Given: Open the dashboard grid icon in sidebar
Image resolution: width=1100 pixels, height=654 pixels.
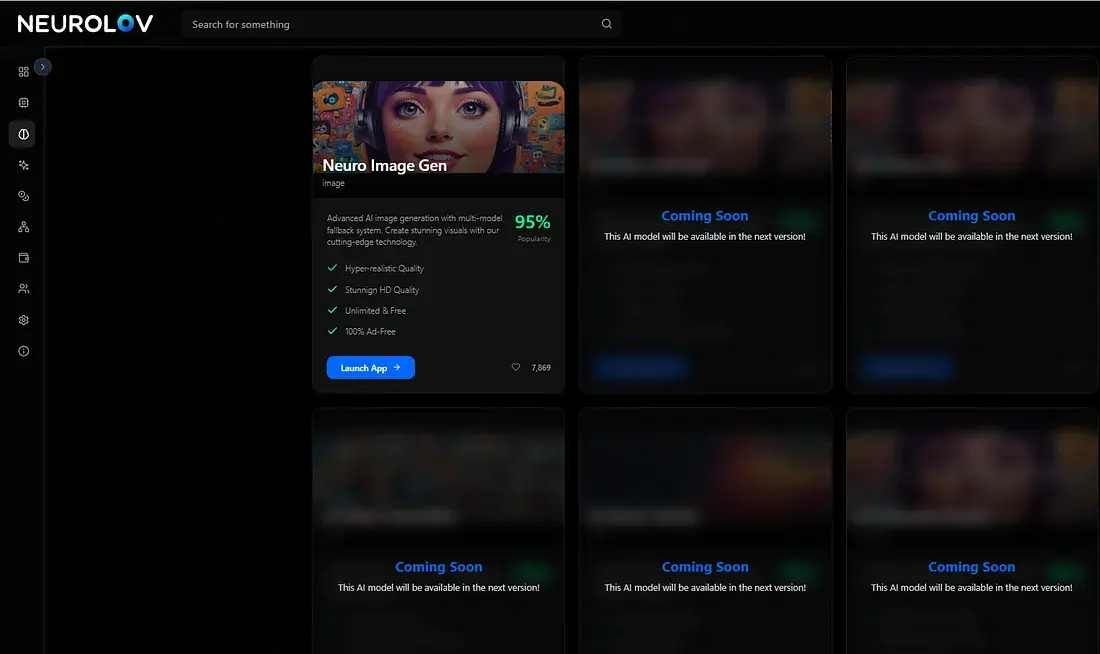Looking at the screenshot, I should coord(23,72).
